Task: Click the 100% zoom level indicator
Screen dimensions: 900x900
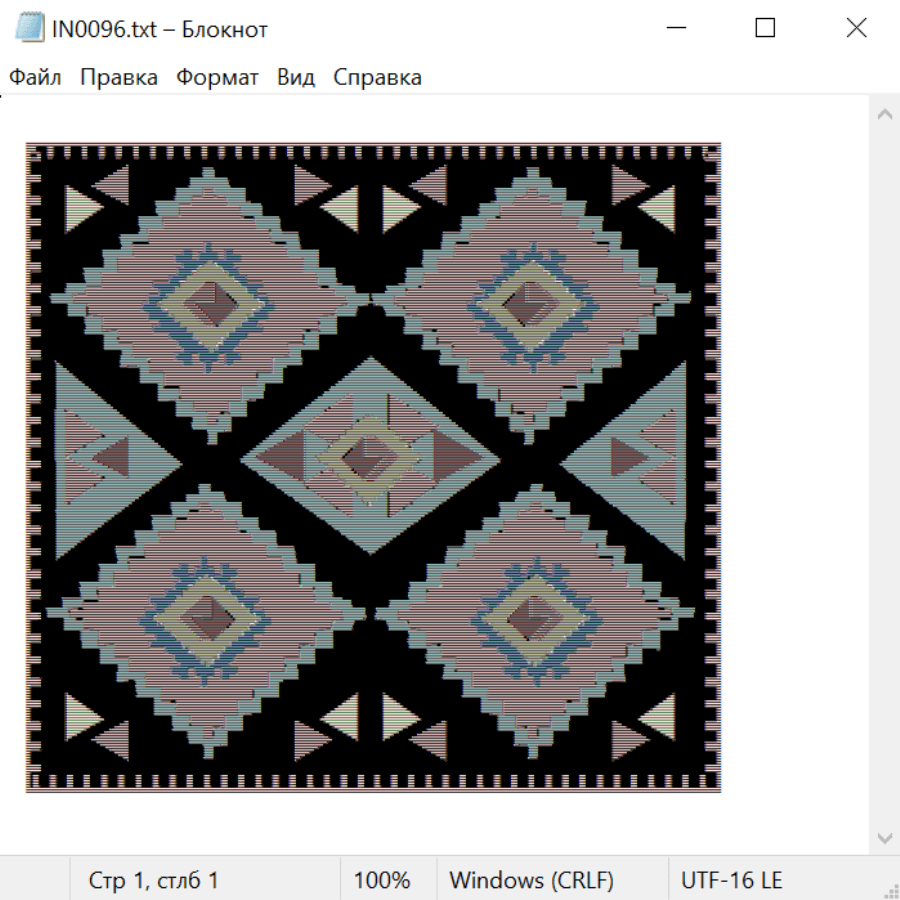Action: [382, 880]
